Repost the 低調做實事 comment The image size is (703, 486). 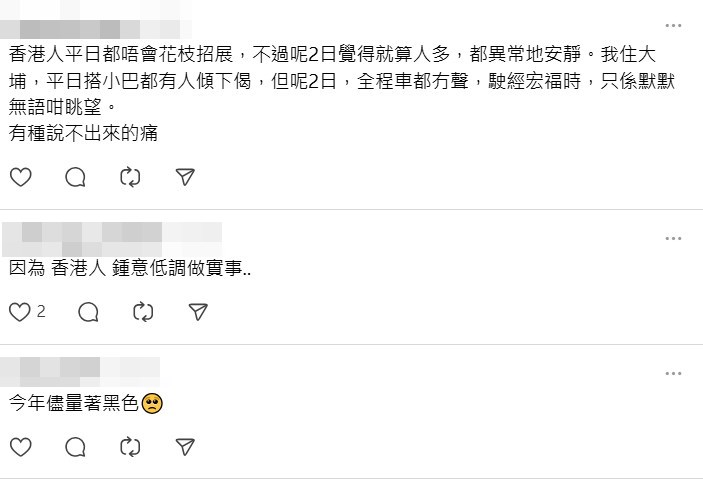click(x=143, y=312)
